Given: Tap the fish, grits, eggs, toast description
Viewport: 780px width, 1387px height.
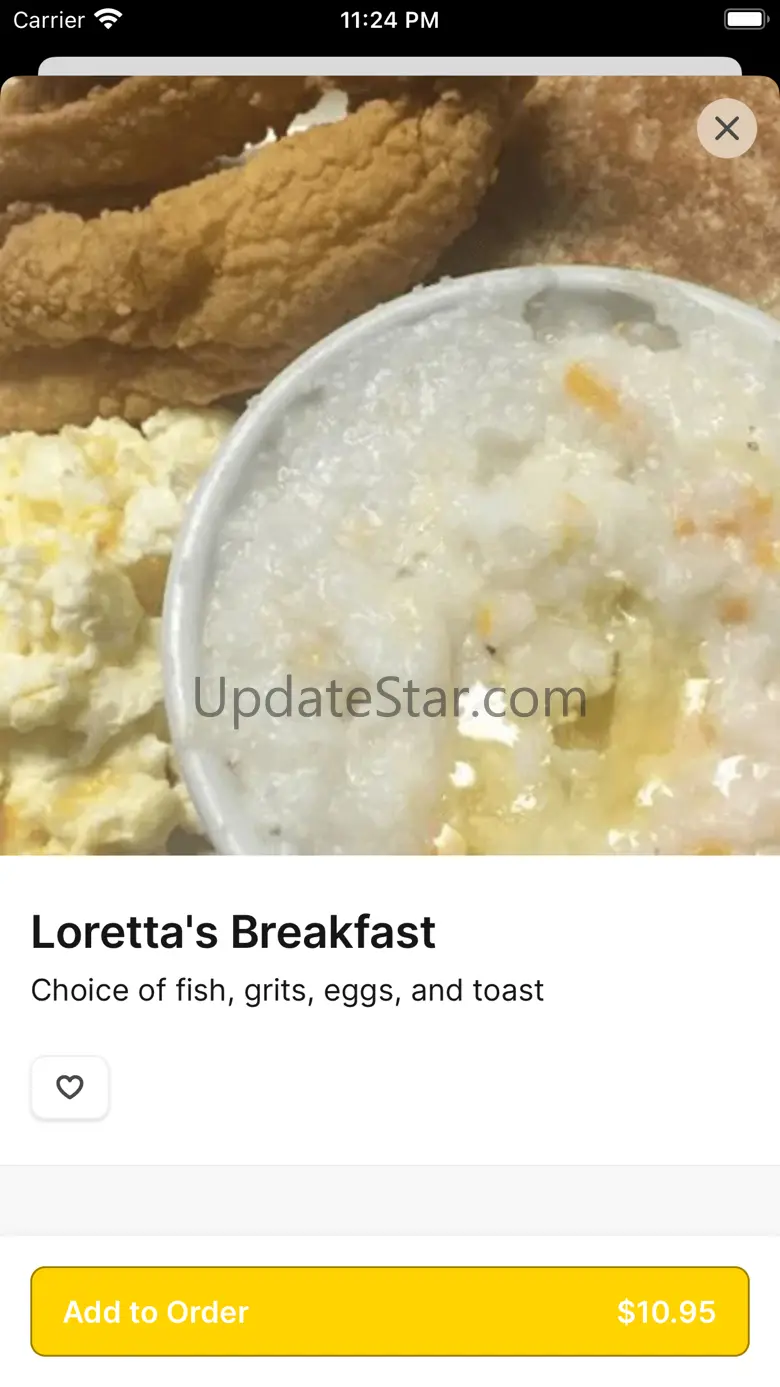Looking at the screenshot, I should (288, 990).
